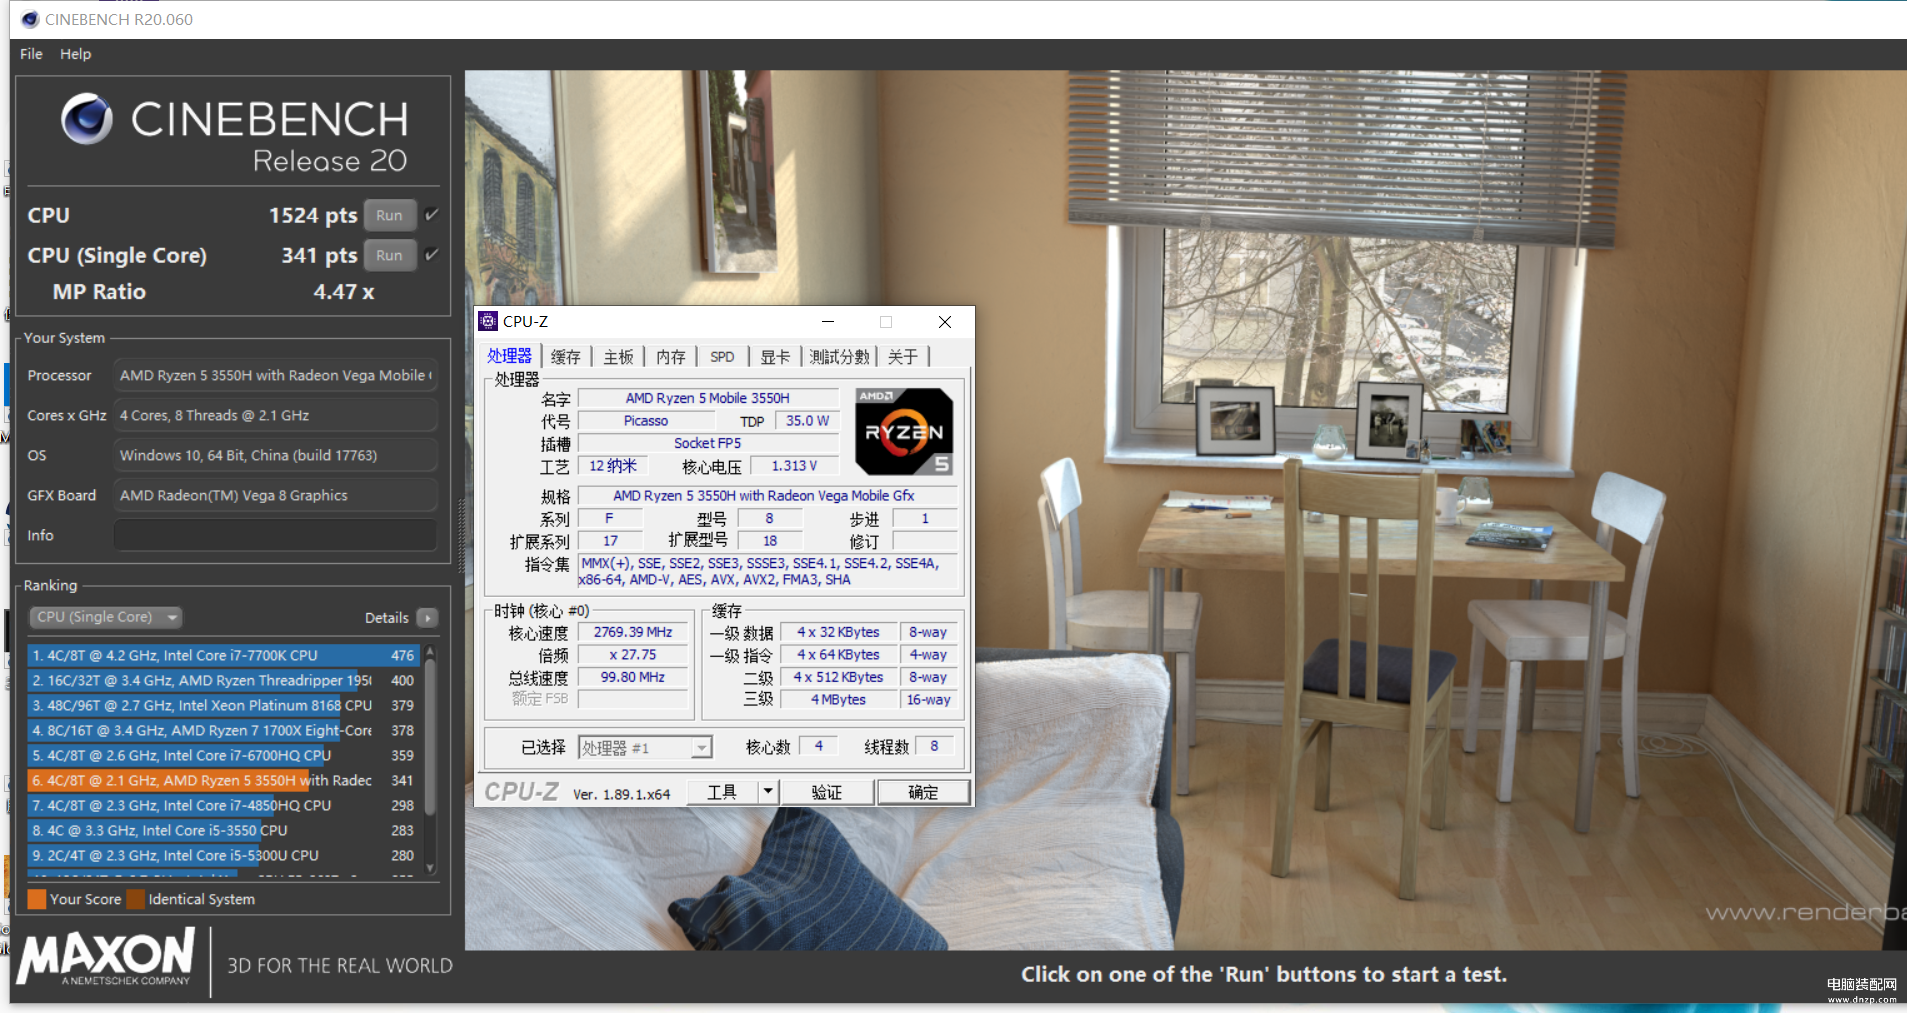
Task: Run the CPU (Single Core) benchmark
Action: point(390,255)
